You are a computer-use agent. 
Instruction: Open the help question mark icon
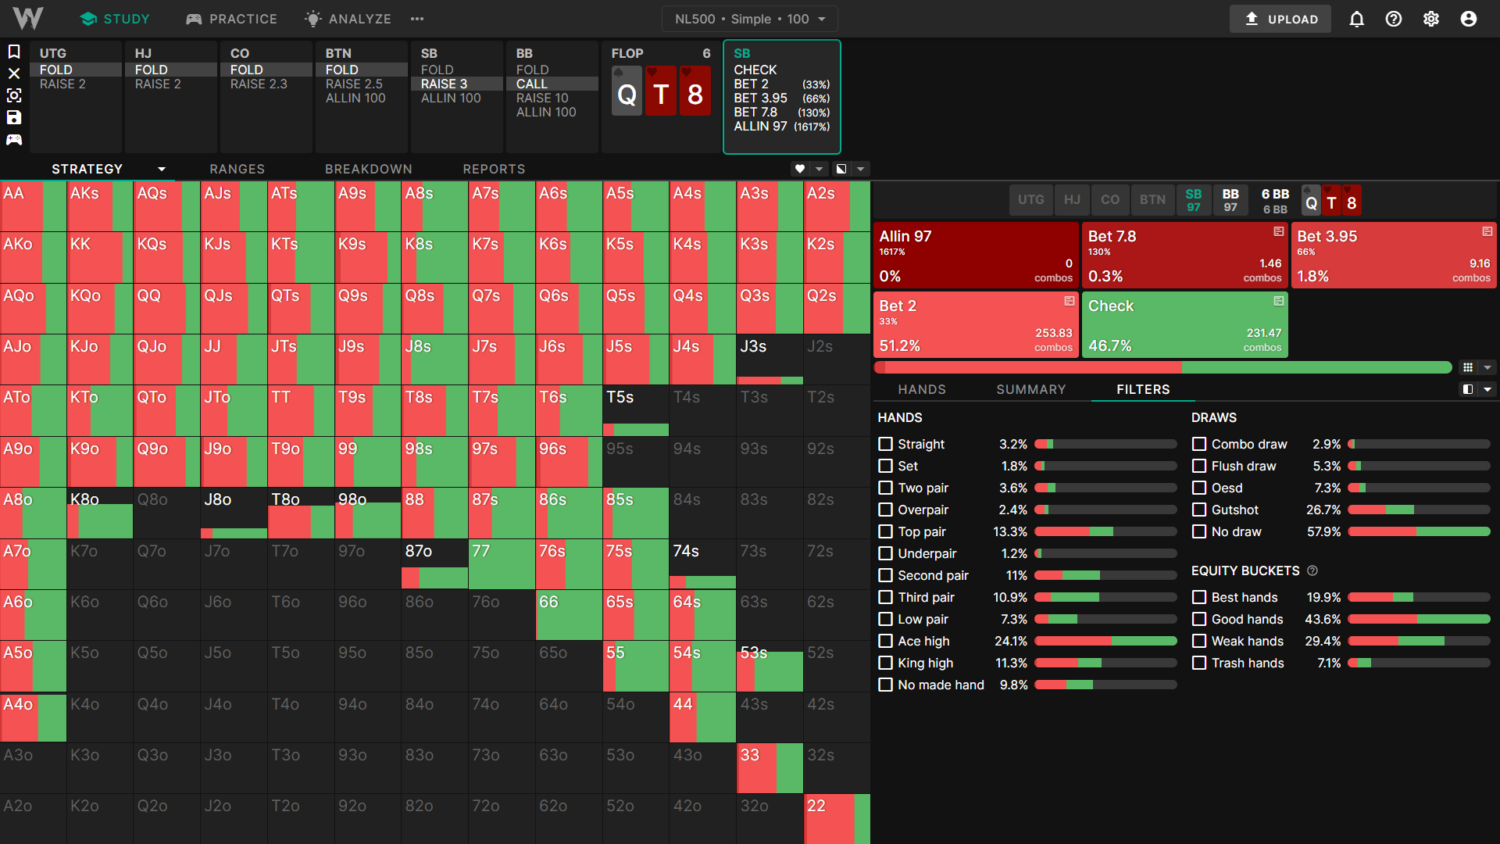click(1393, 19)
